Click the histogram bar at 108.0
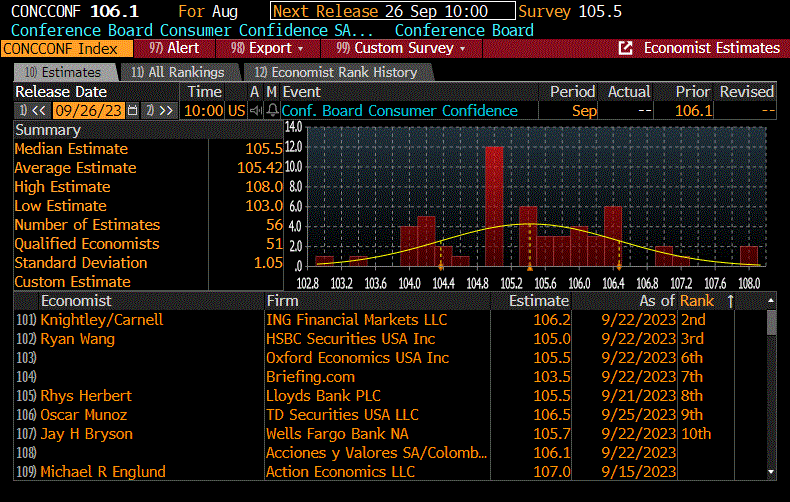 (x=749, y=256)
